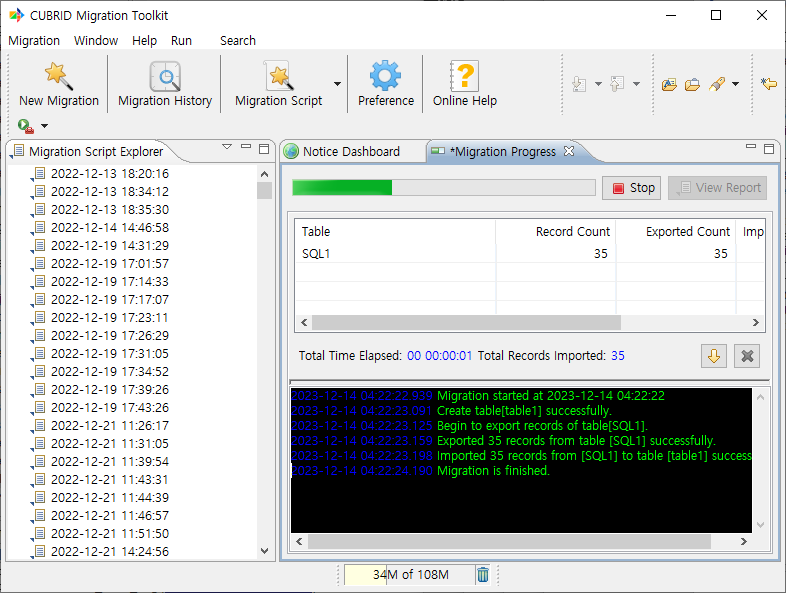Click the Preference gear icon
This screenshot has width=786, height=593.
[x=385, y=76]
